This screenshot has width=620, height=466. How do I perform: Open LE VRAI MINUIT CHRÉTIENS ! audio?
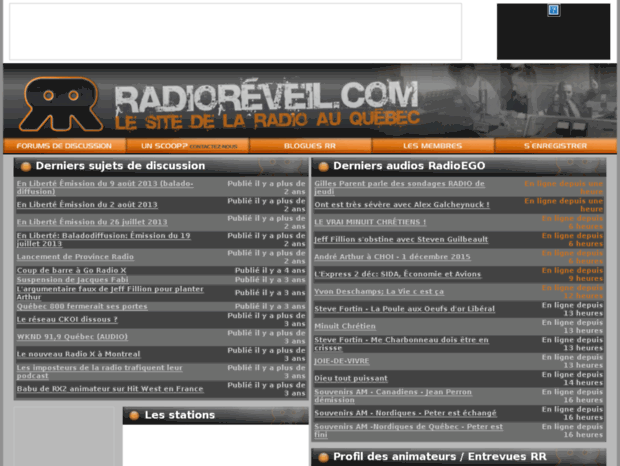tap(370, 222)
